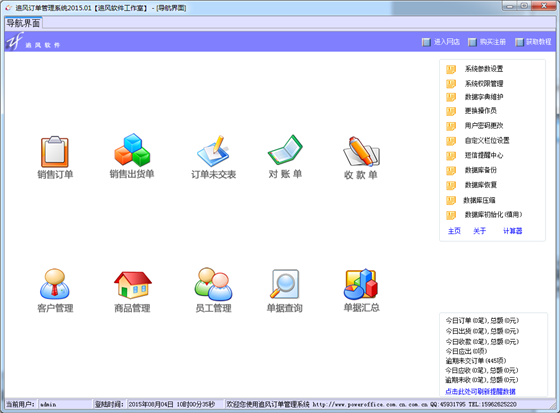
Task: Click 点击此处可刷新提醒数据 refresh link
Action: coord(480,392)
